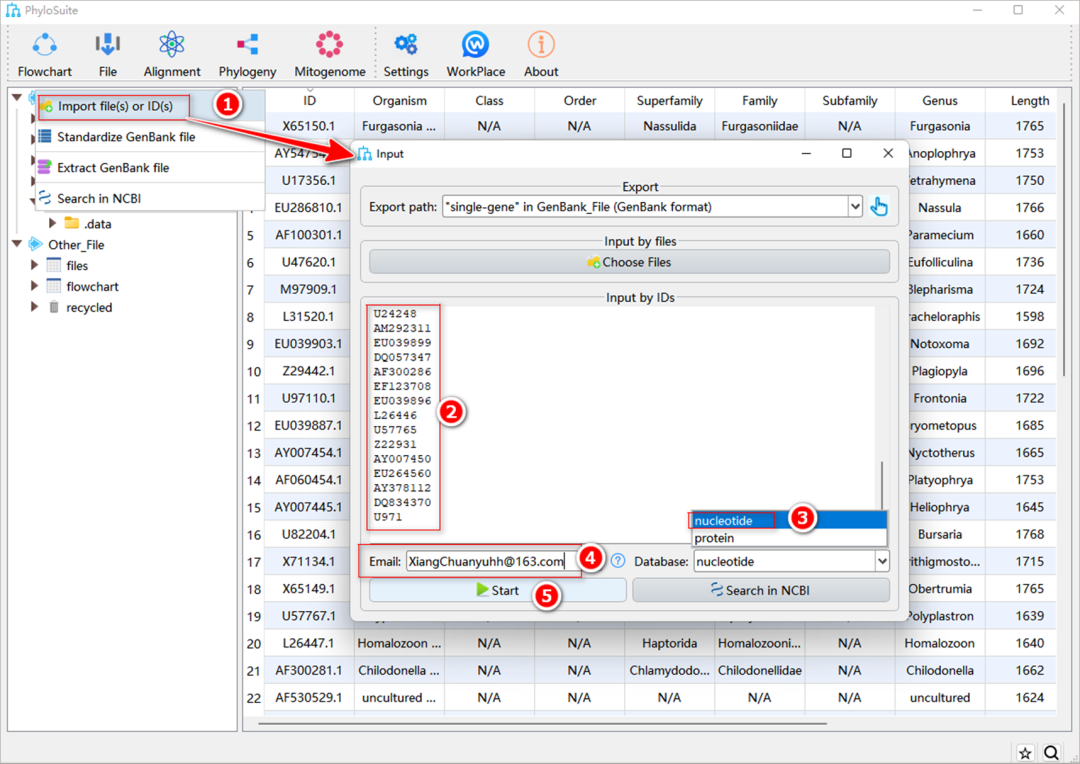
Task: Click the table horizontal scrollbar
Action: (x=542, y=724)
